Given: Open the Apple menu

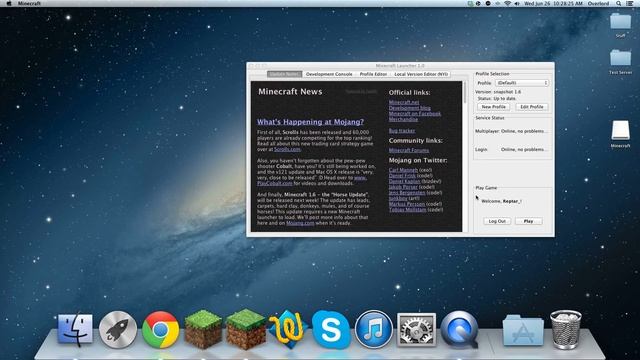Looking at the screenshot, I should point(9,3).
